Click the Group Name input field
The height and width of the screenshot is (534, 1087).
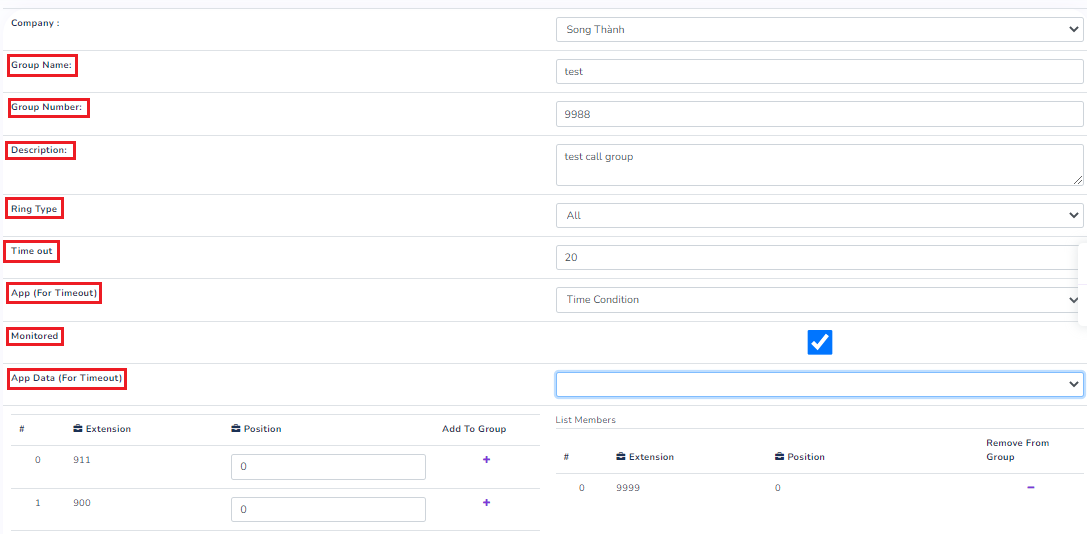818,72
